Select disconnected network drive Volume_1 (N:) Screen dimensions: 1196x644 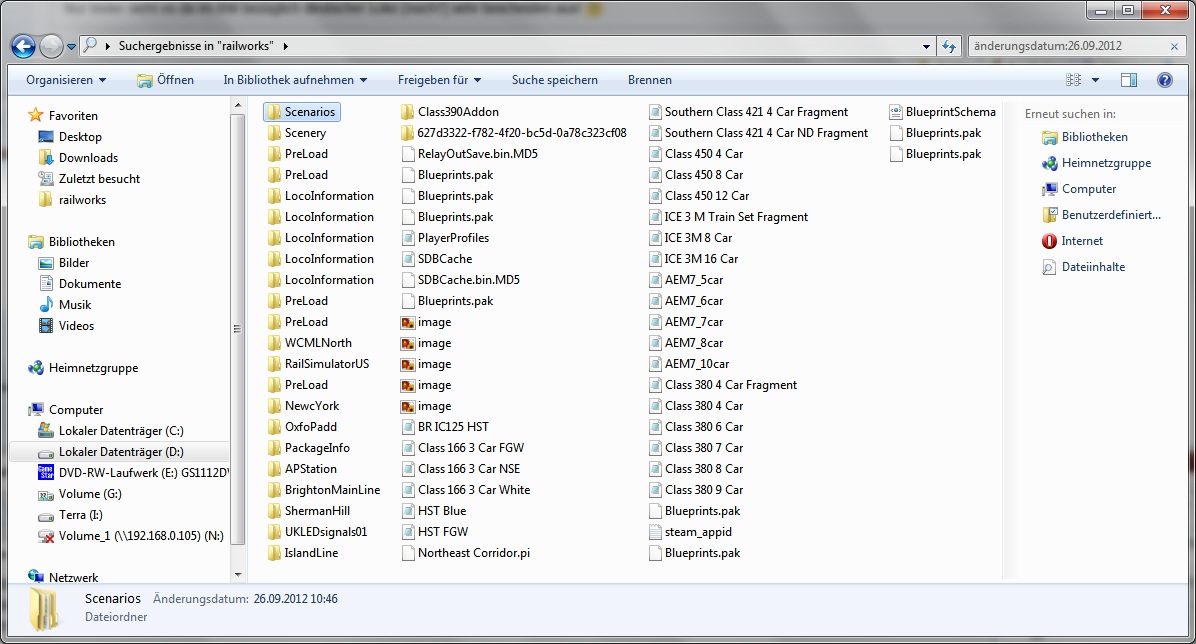coord(141,536)
